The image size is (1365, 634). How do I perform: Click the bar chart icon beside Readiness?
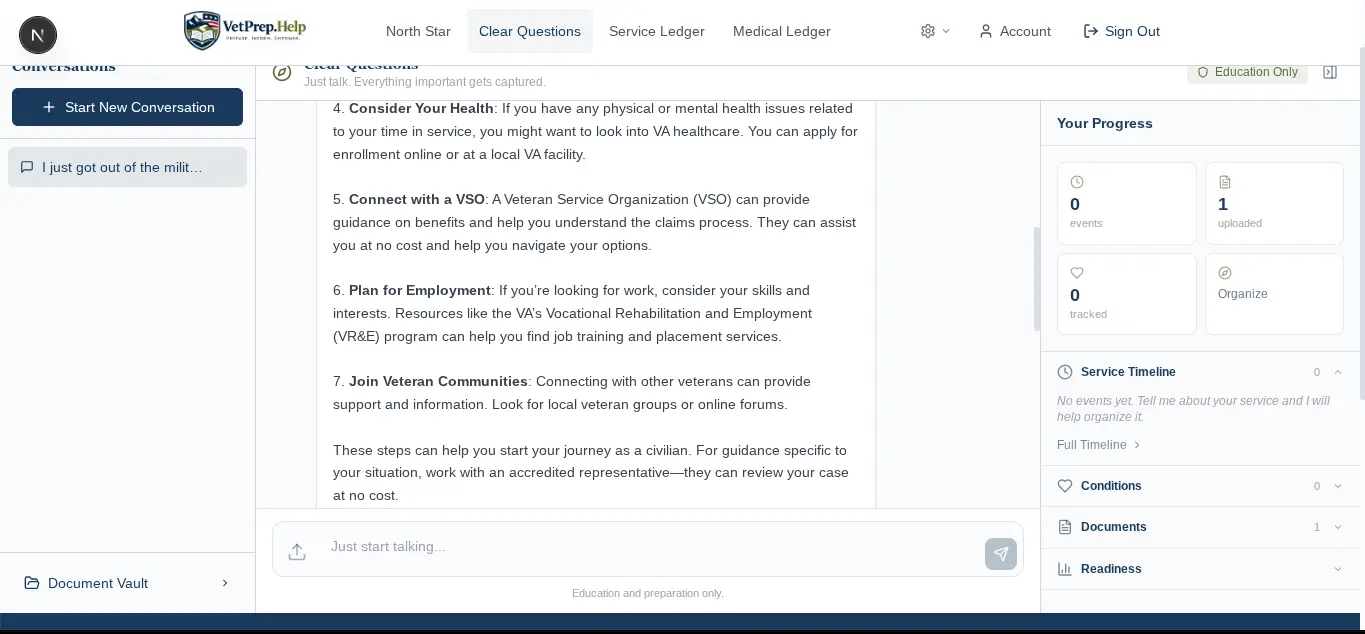[x=1064, y=569]
